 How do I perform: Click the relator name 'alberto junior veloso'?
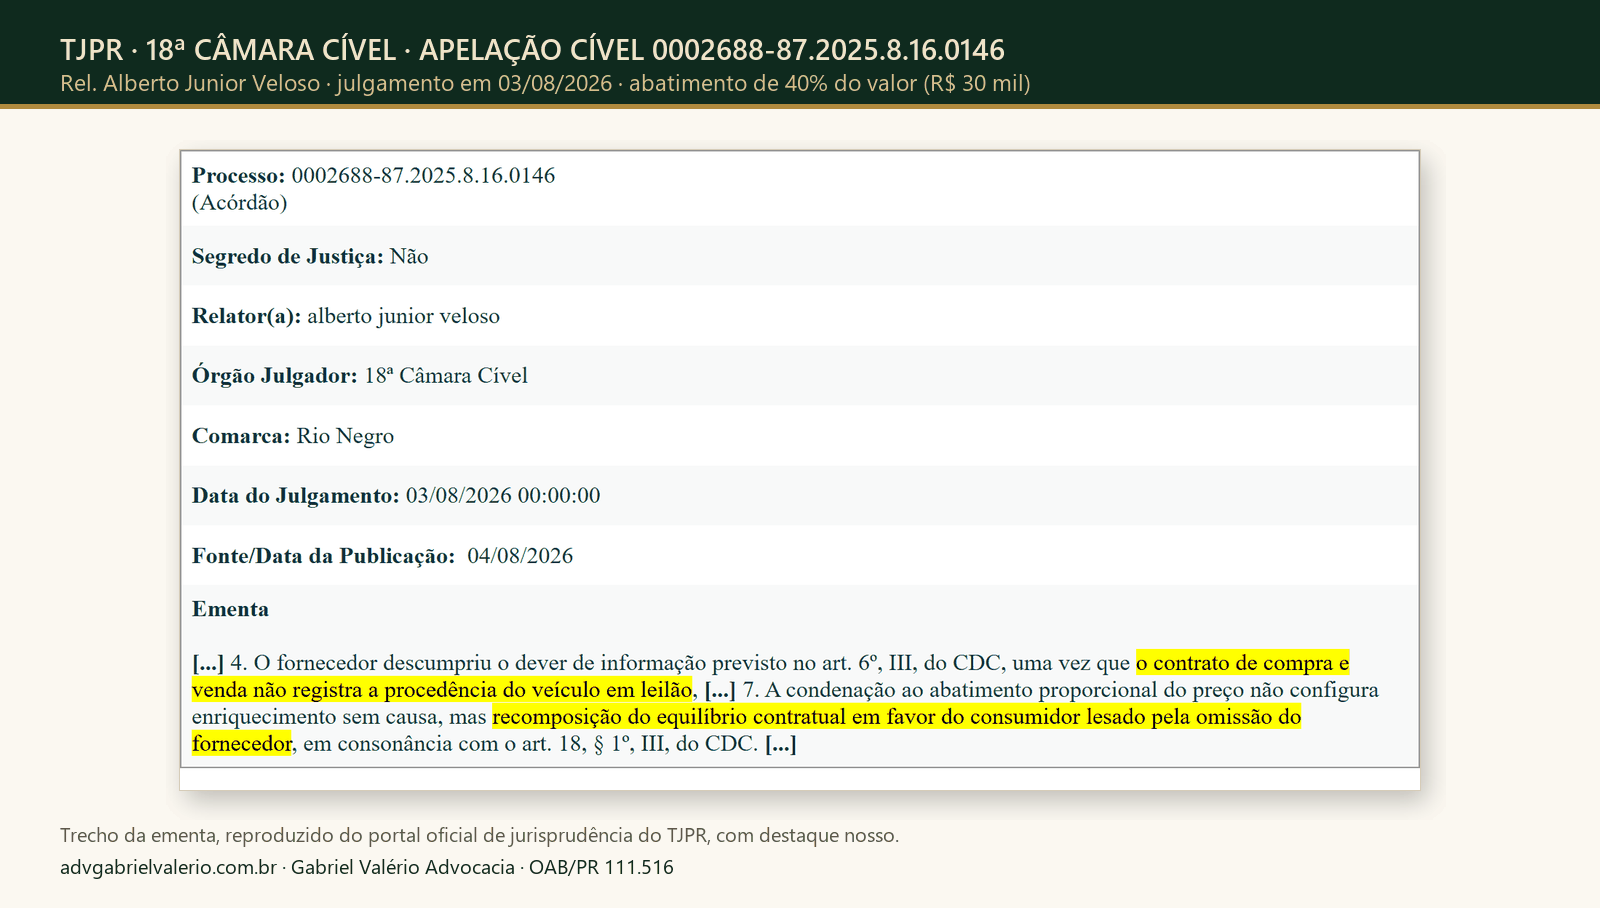tap(403, 316)
